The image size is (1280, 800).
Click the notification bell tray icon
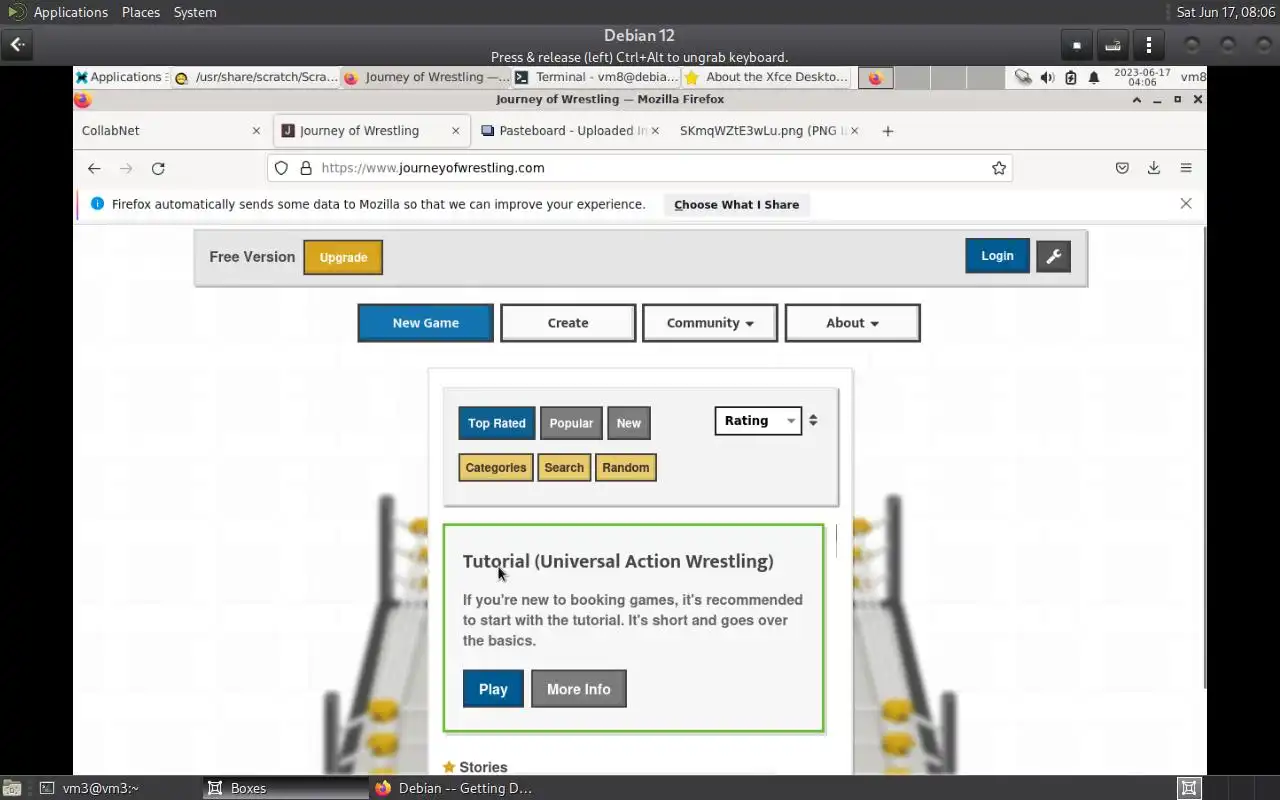[x=1094, y=77]
